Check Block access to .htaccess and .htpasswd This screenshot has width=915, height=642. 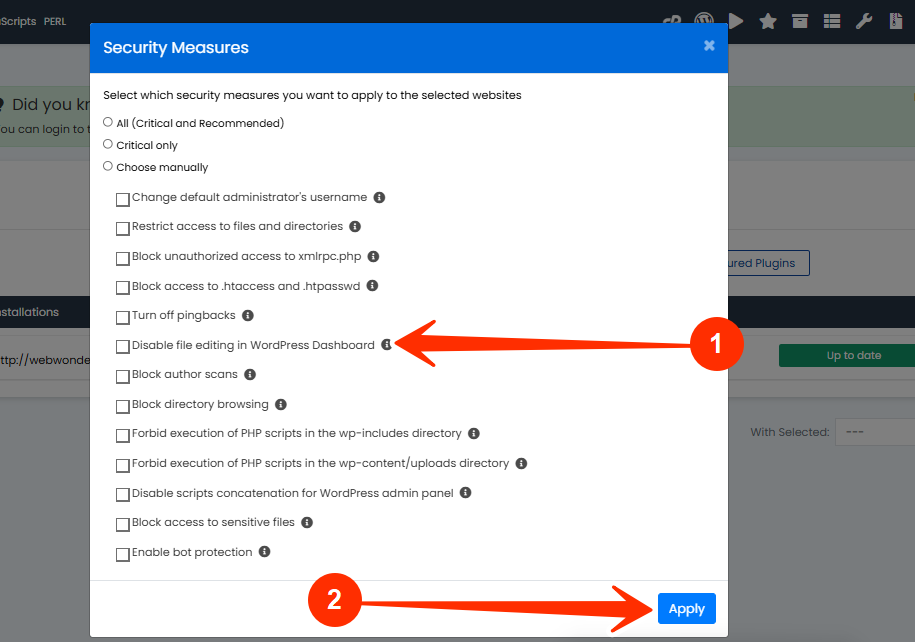pos(123,288)
